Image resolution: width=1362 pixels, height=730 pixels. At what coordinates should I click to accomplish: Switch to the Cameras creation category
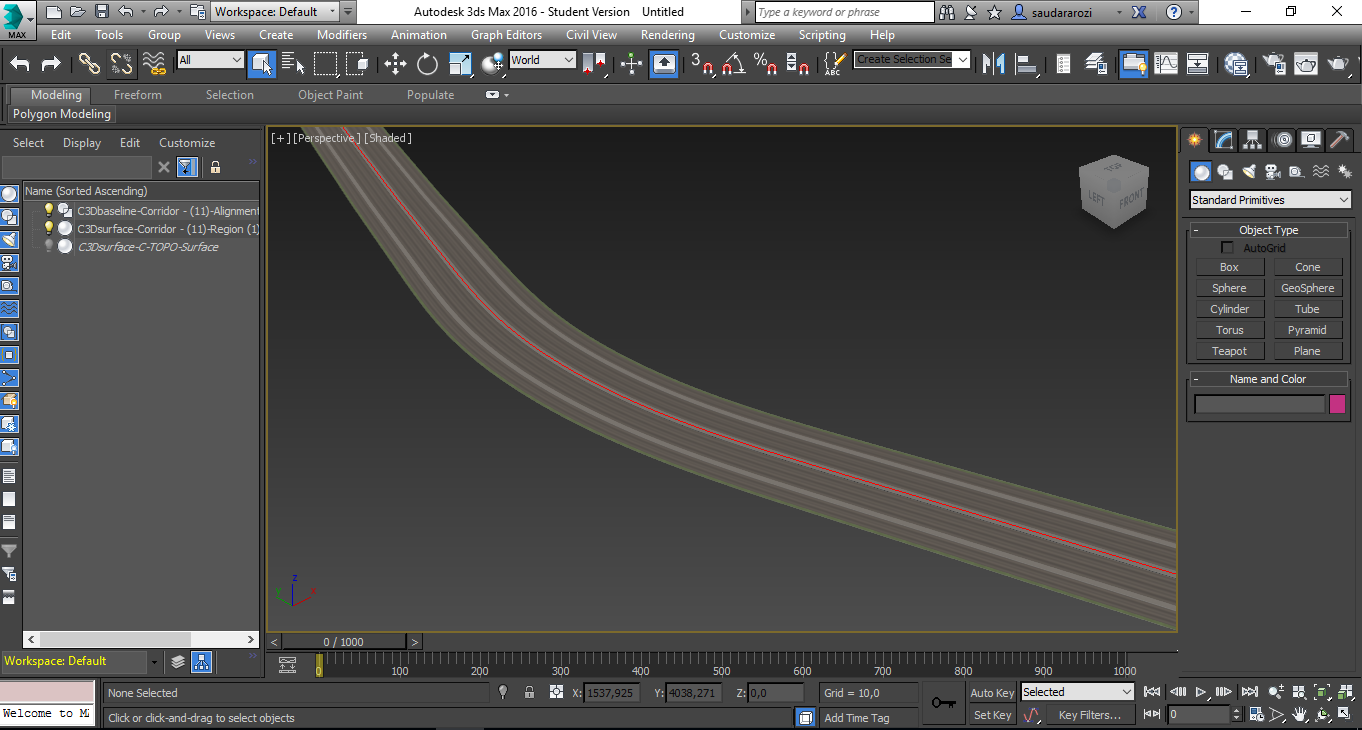point(1272,171)
